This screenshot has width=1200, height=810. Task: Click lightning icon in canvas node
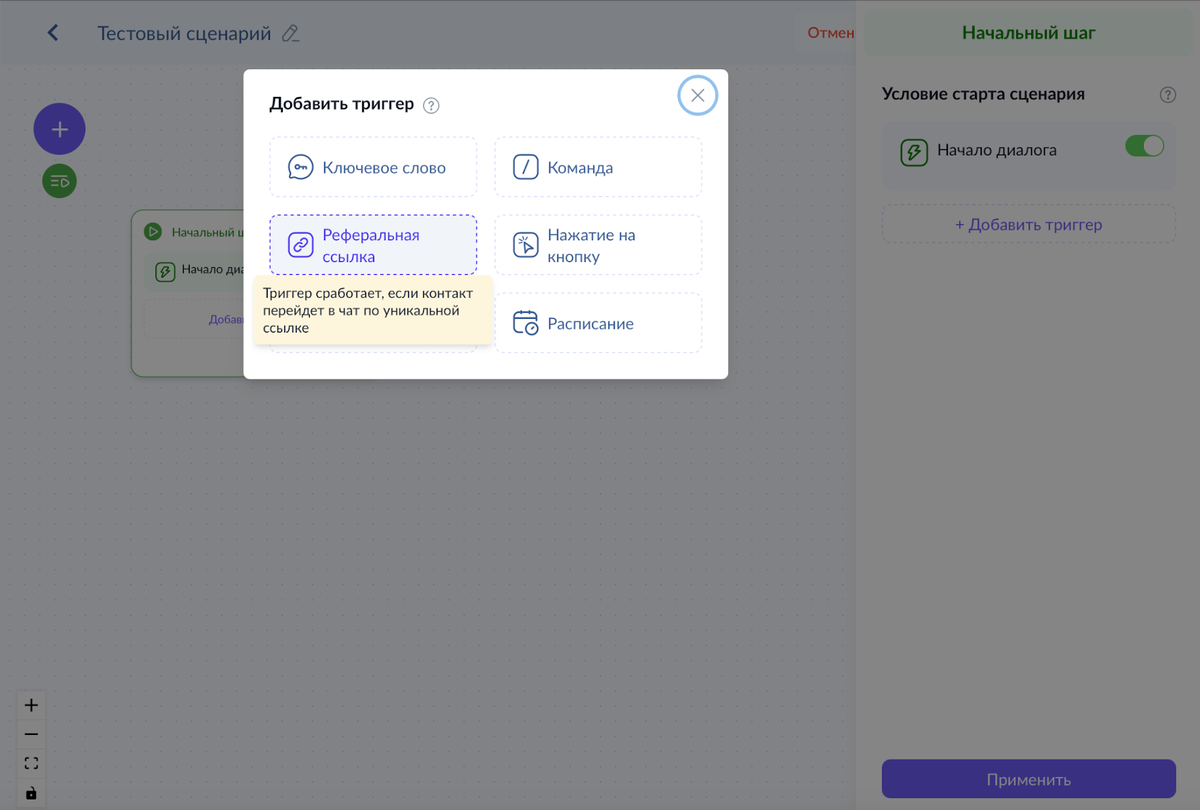(x=165, y=271)
